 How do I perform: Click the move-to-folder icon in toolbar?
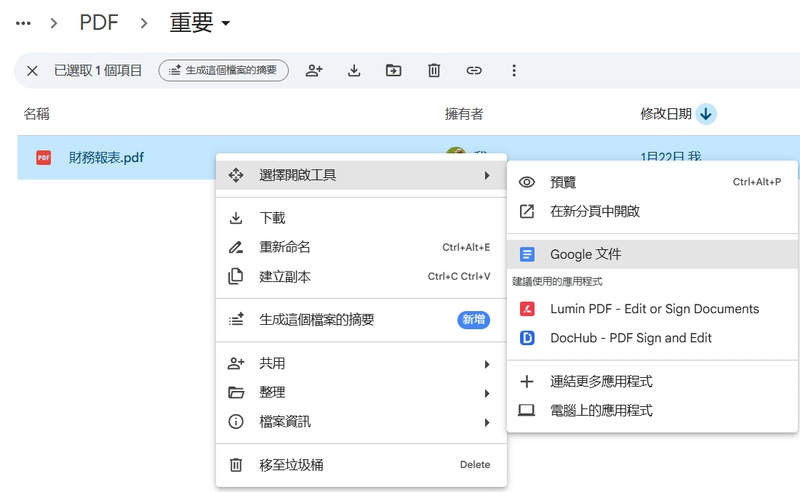pos(393,70)
